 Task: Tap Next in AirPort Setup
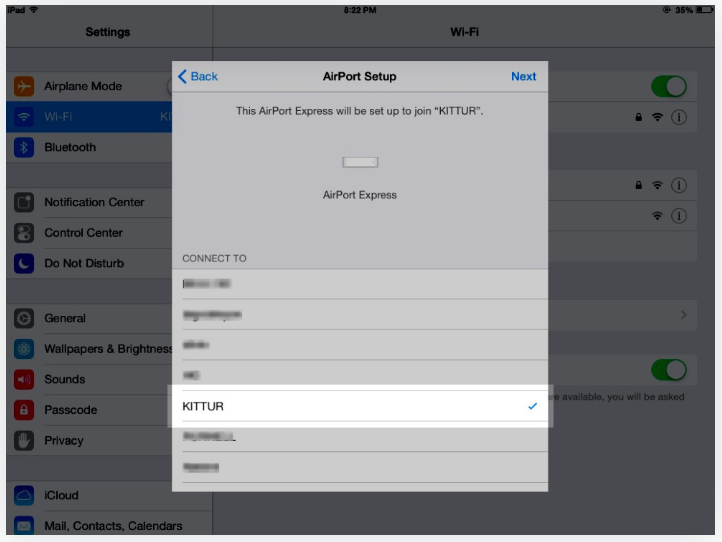[x=524, y=76]
